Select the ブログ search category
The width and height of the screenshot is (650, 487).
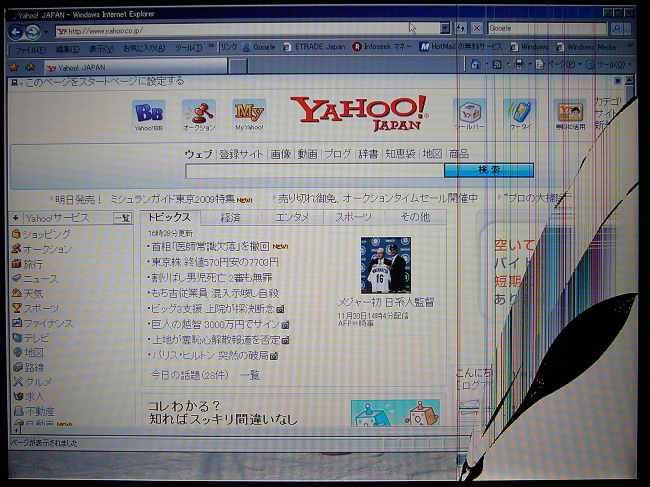click(x=337, y=154)
